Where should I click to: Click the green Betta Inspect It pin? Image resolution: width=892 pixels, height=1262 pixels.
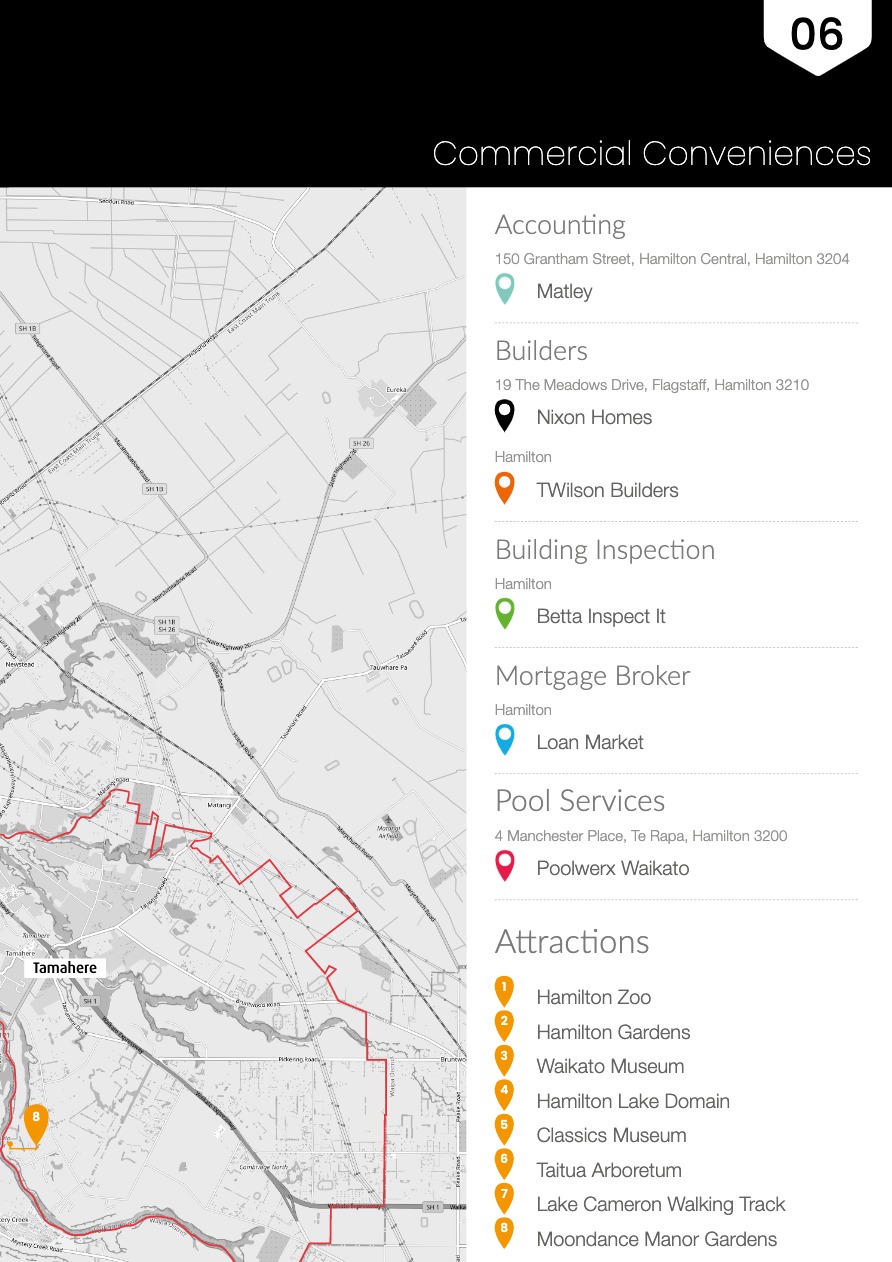pyautogui.click(x=505, y=613)
